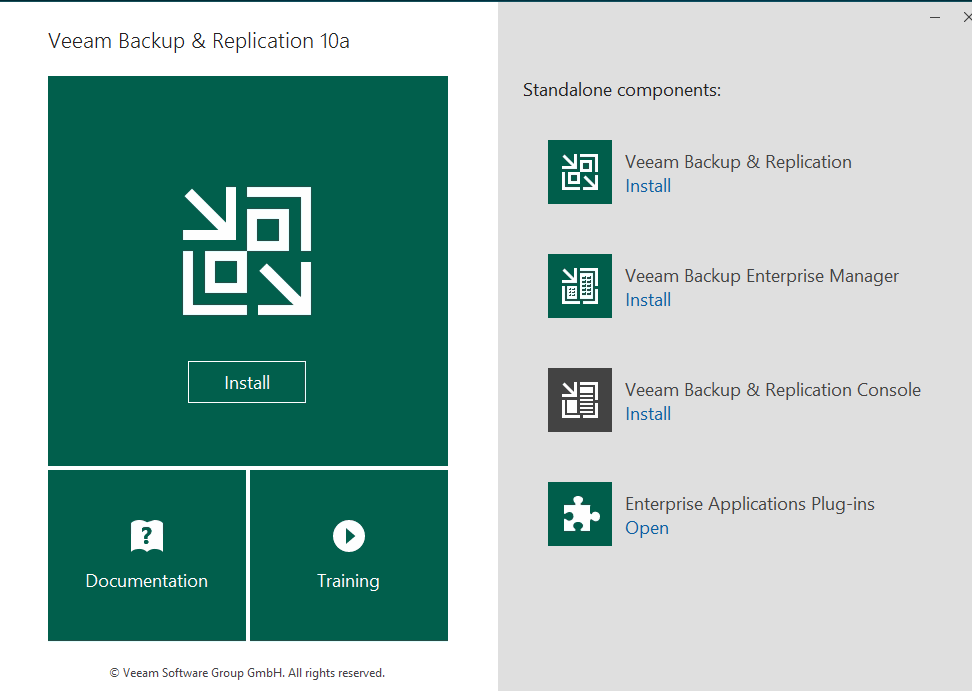972x691 pixels.
Task: Click the Enterprise Applications Plug-ins title
Action: click(x=750, y=504)
